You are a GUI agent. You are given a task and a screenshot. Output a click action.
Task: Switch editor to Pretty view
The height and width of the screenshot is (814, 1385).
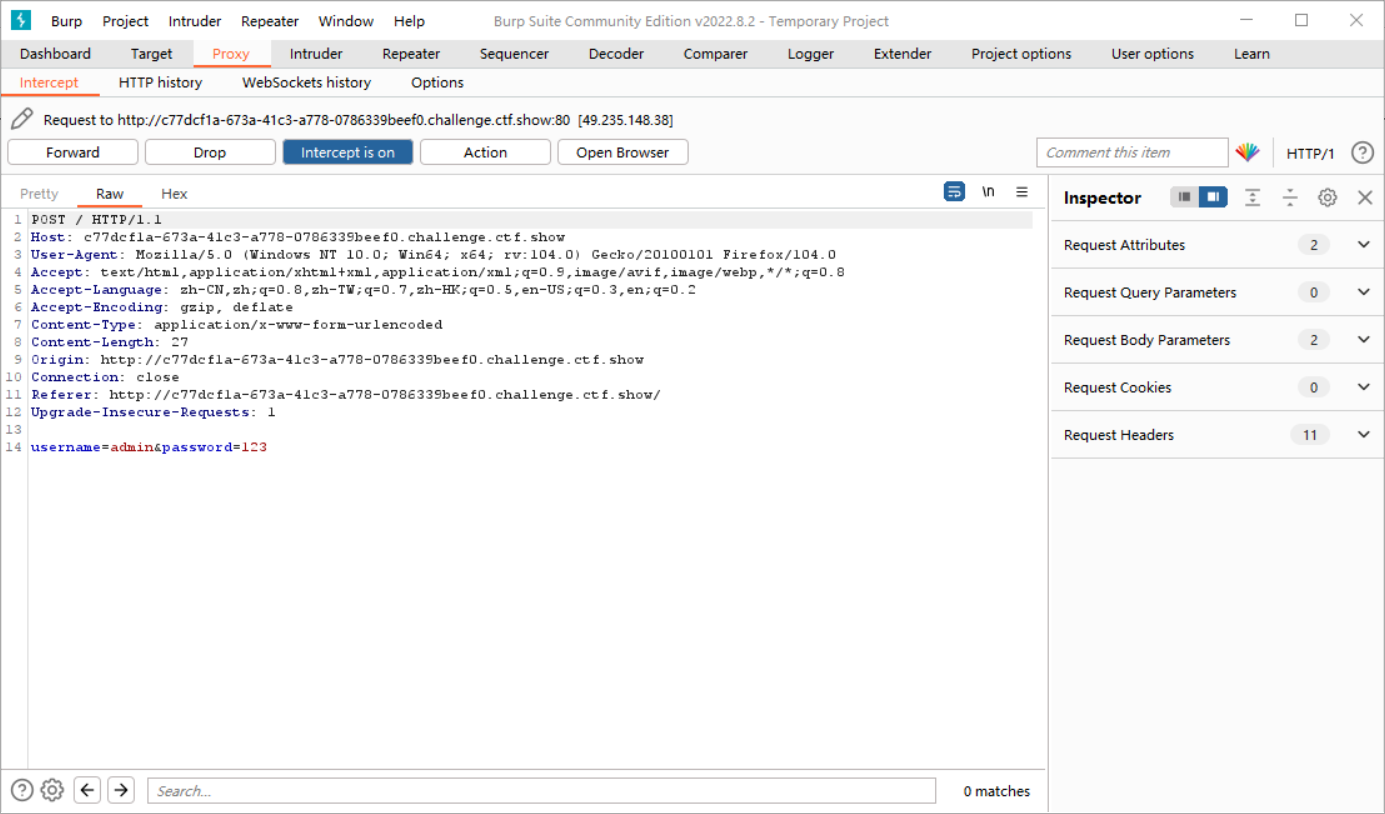click(x=39, y=194)
